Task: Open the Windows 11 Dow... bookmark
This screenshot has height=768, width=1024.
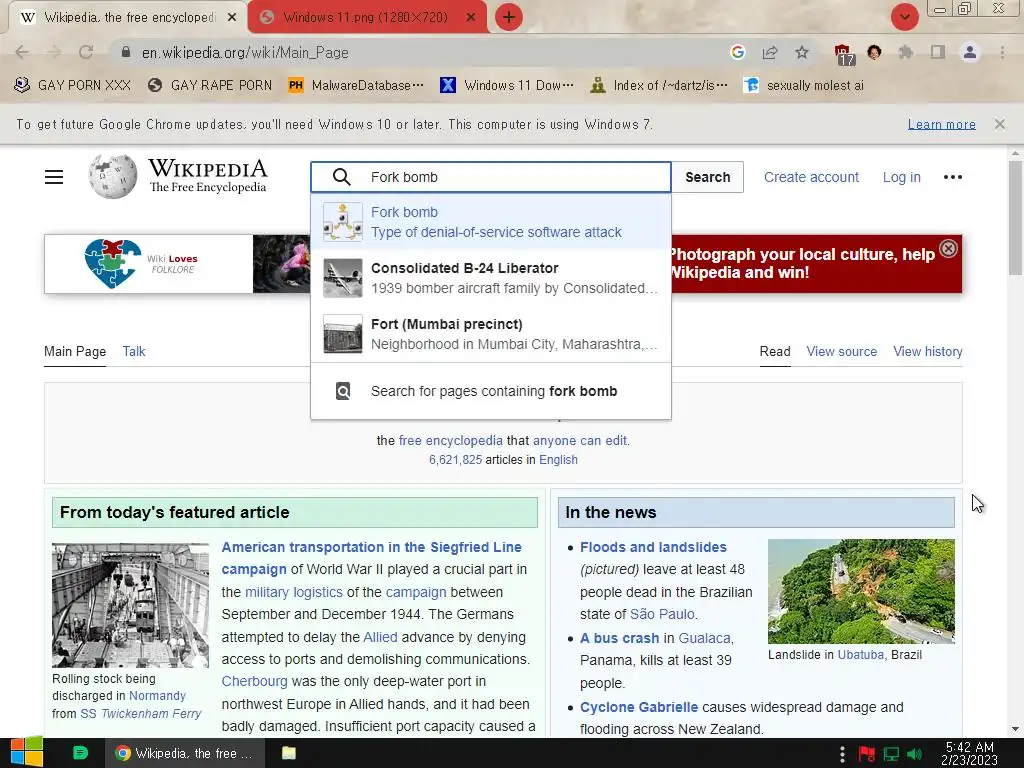Action: (507, 85)
